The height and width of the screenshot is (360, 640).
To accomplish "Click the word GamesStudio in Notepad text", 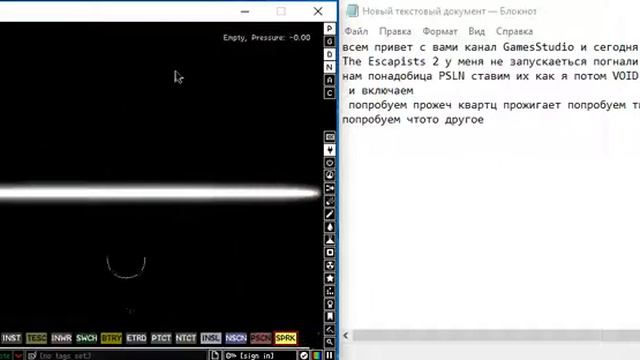I will tap(538, 47).
